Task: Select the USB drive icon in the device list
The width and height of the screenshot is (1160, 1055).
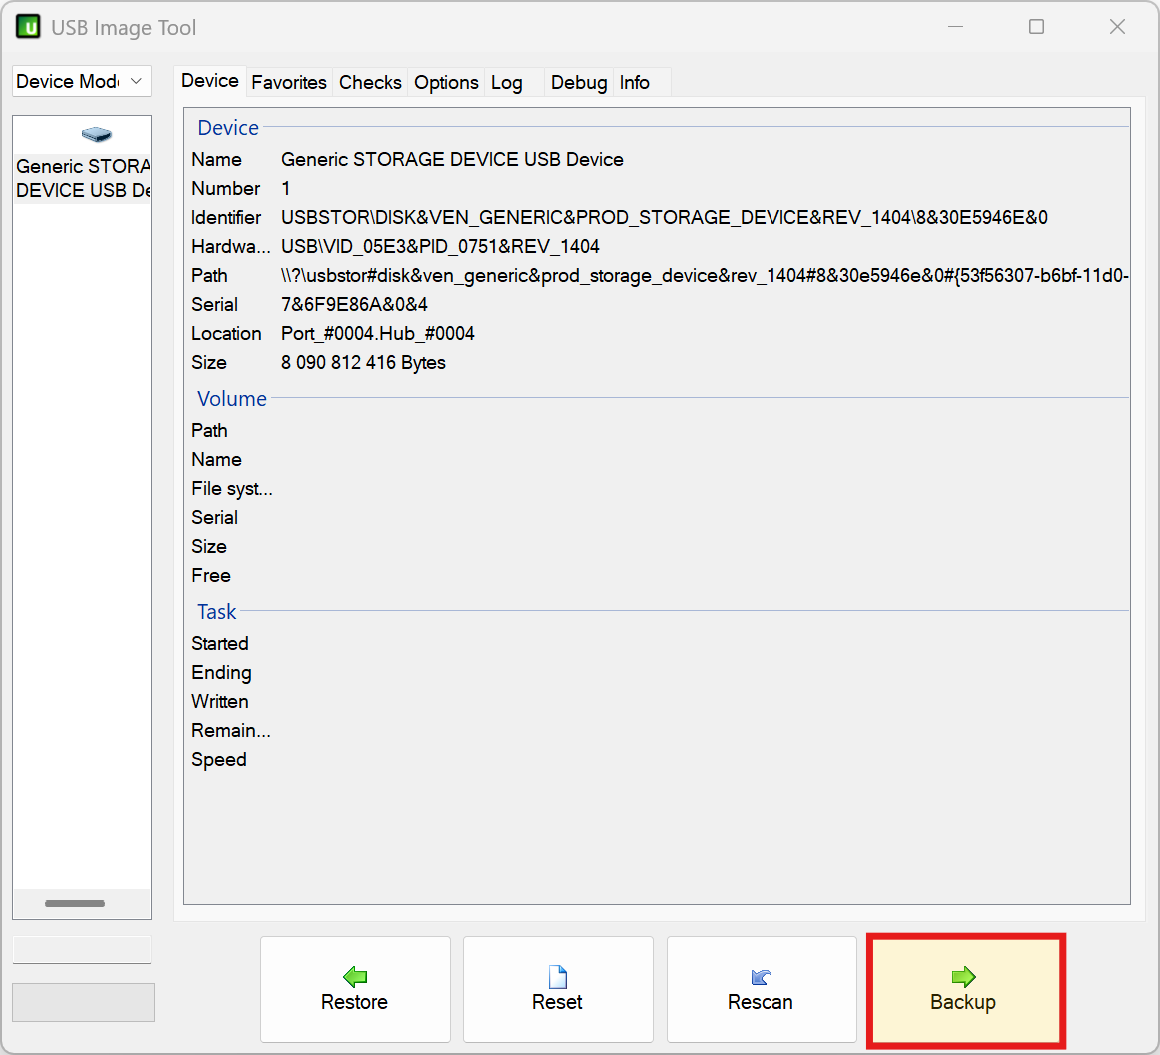Action: click(x=96, y=133)
